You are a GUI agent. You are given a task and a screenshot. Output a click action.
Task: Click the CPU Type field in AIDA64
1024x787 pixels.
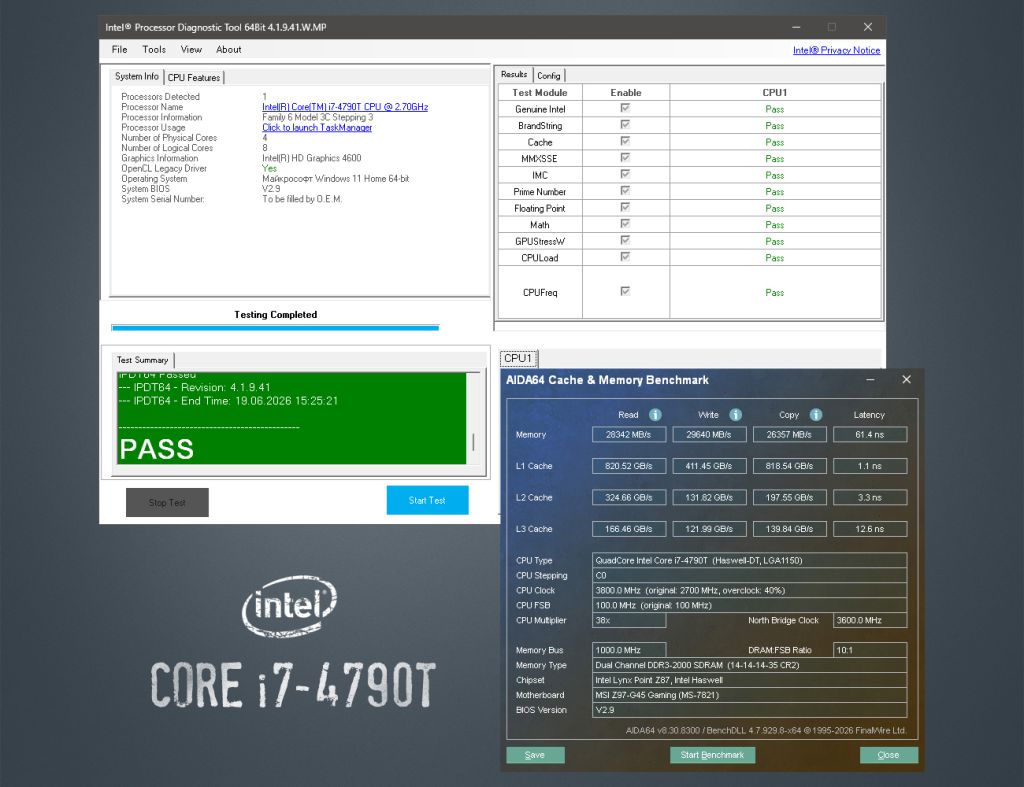click(749, 560)
